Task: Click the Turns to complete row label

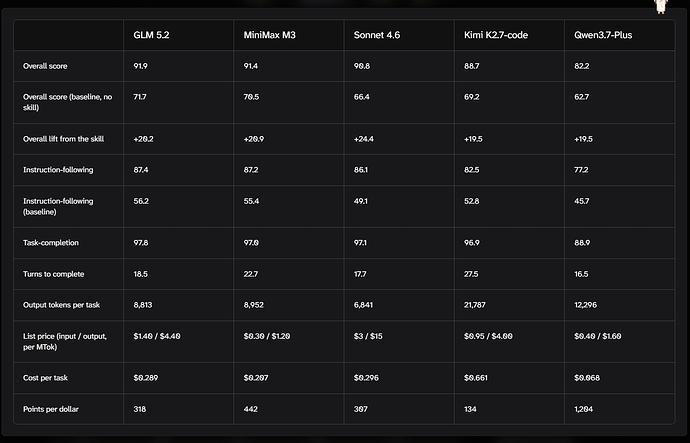Action: point(53,274)
